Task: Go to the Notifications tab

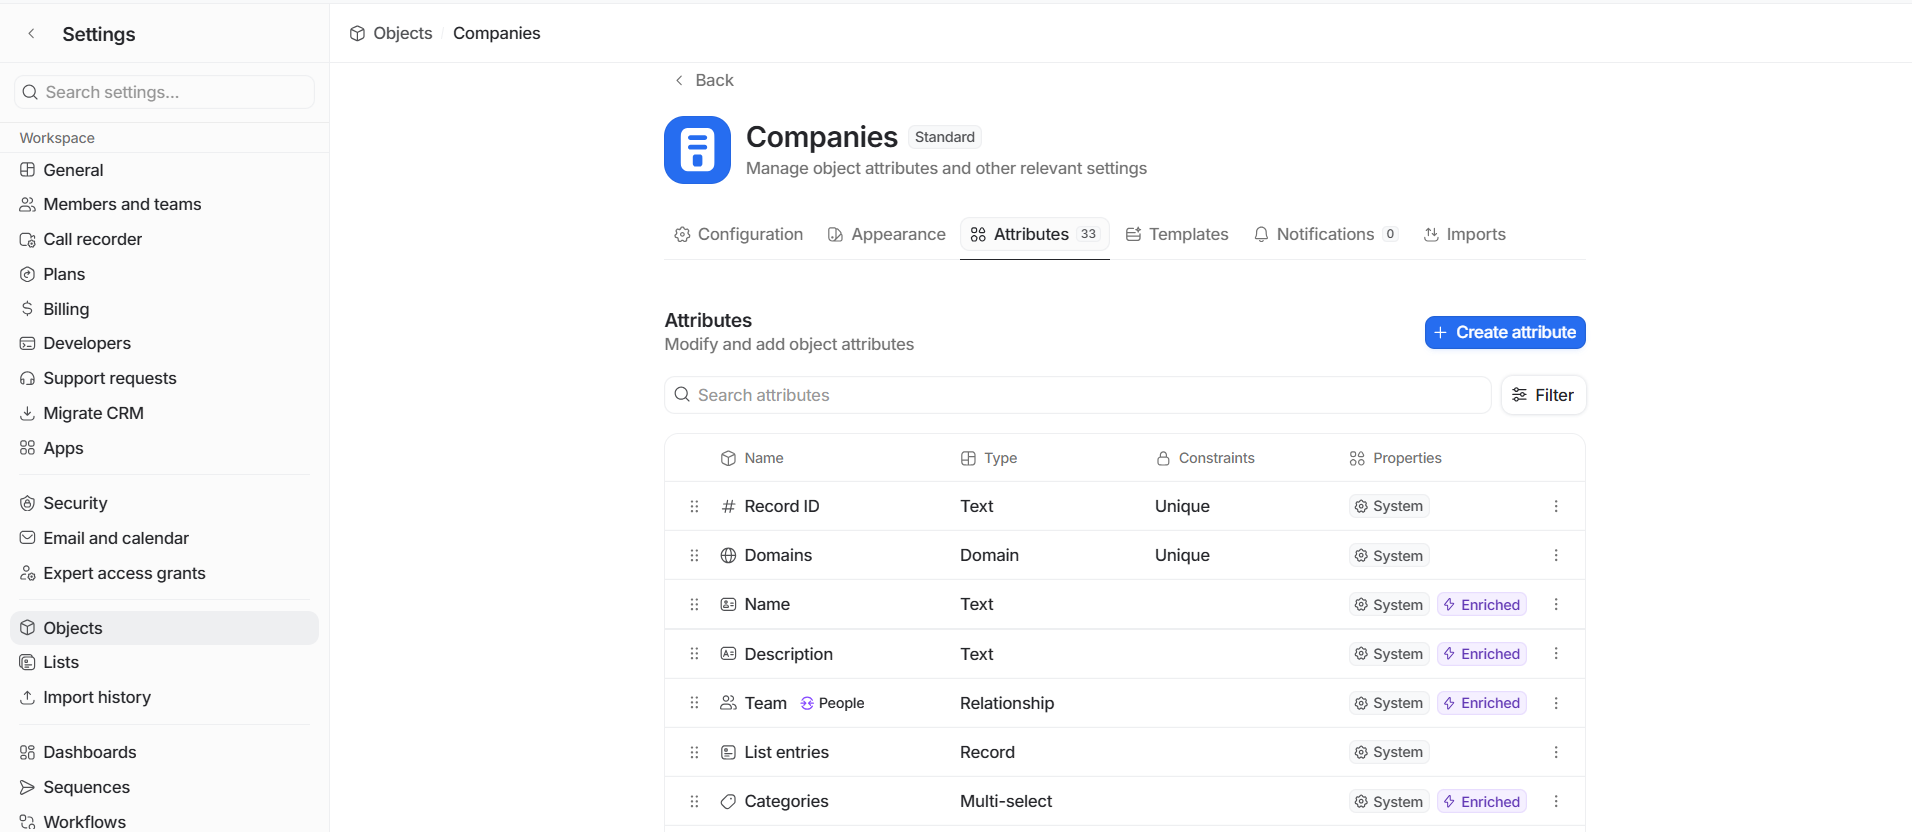Action: pos(1324,234)
